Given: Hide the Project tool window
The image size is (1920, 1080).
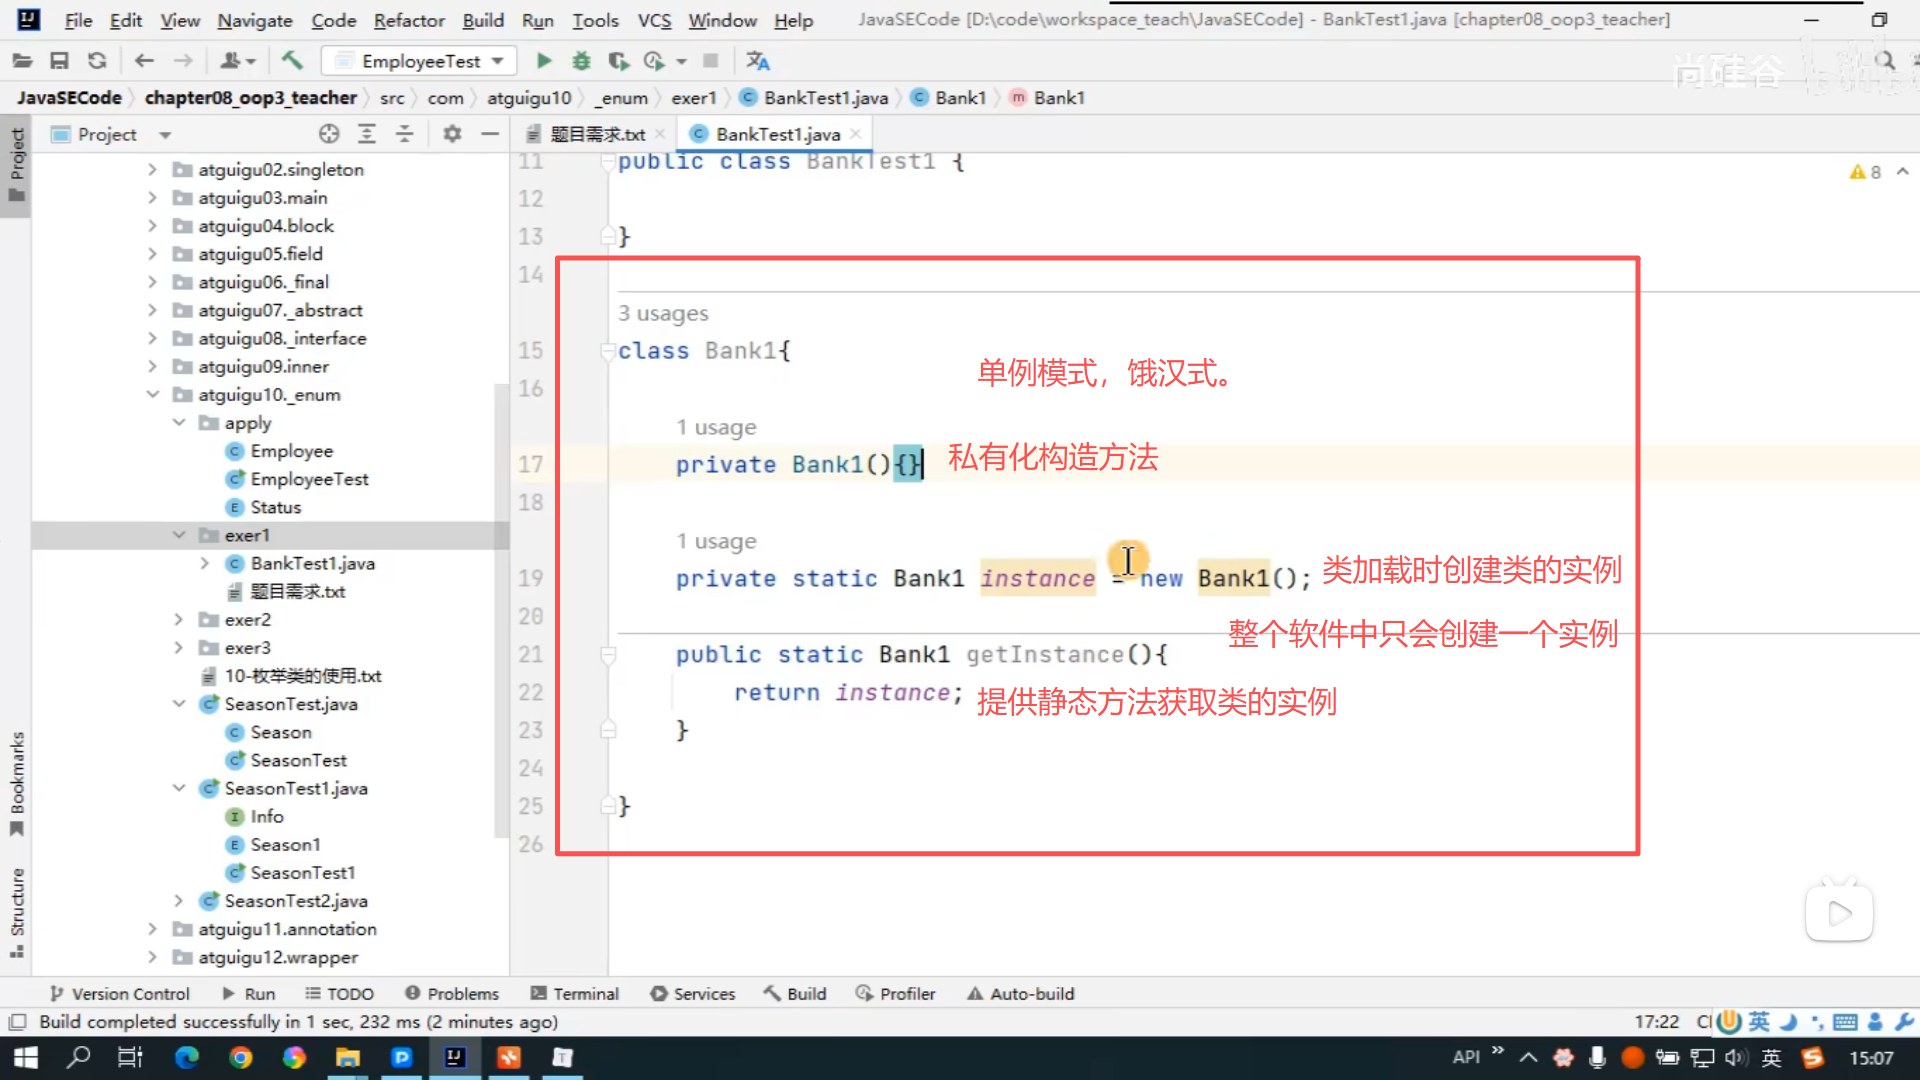Looking at the screenshot, I should pyautogui.click(x=490, y=134).
